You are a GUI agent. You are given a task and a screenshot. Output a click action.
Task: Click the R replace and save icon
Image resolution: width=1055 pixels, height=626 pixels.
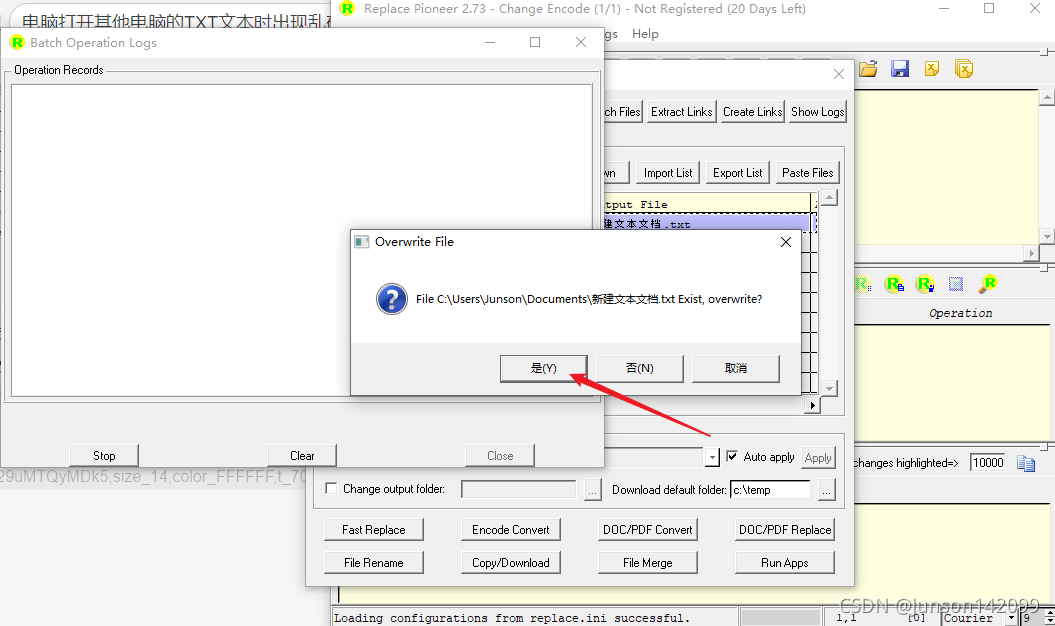click(925, 284)
